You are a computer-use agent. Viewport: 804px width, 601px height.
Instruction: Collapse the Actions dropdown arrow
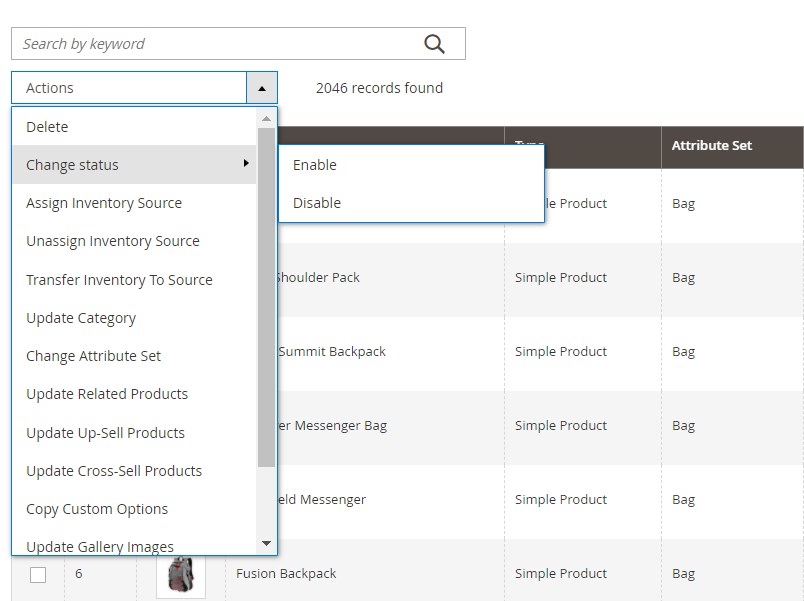coord(261,88)
